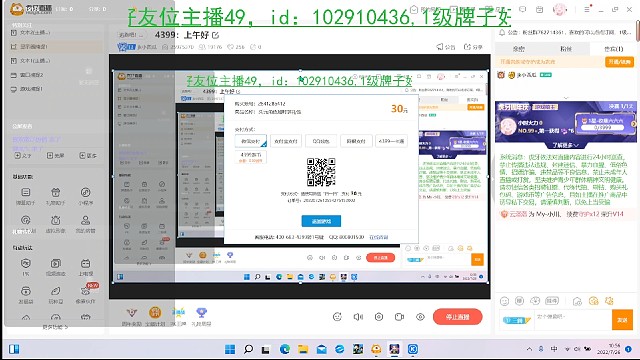Open taskbar Search
The width and height of the screenshot is (640, 360).
pyautogui.click(x=248, y=349)
